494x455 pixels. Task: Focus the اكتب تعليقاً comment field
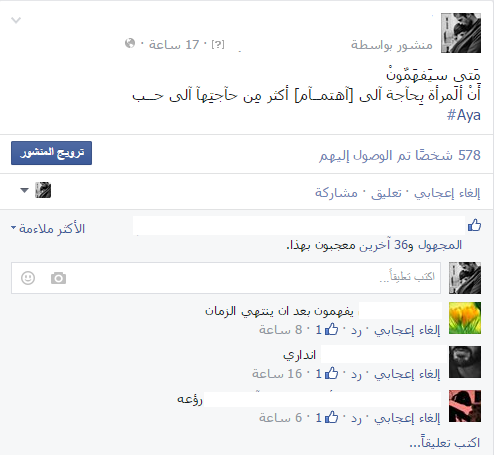(x=226, y=278)
